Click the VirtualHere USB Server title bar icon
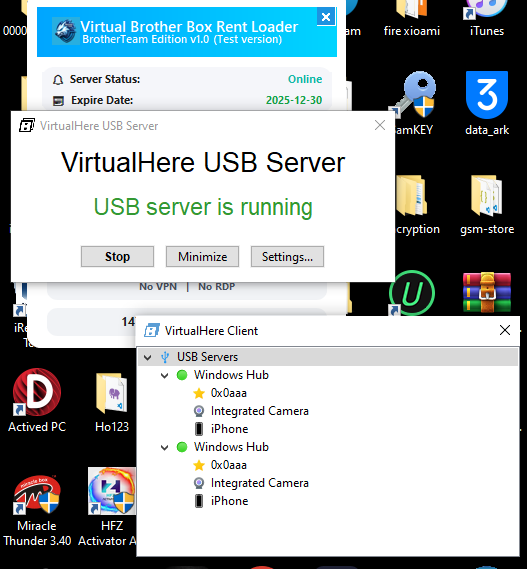This screenshot has height=569, width=527. tap(27, 126)
